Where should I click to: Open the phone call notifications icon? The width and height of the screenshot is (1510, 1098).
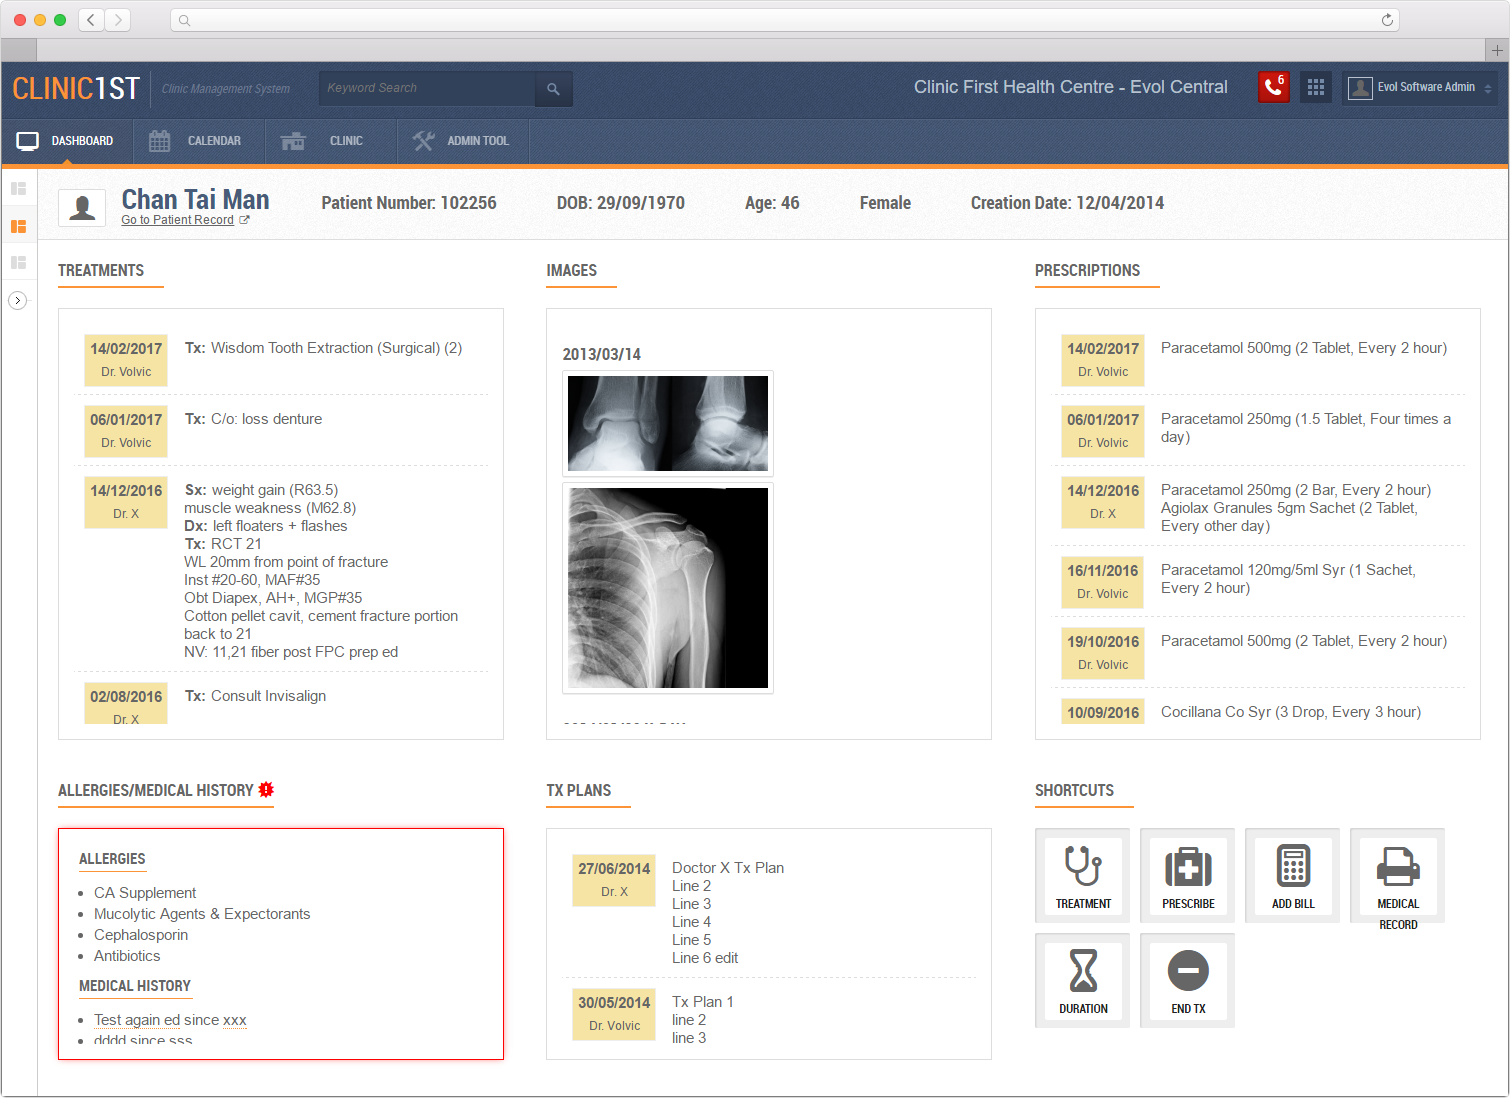[1273, 87]
